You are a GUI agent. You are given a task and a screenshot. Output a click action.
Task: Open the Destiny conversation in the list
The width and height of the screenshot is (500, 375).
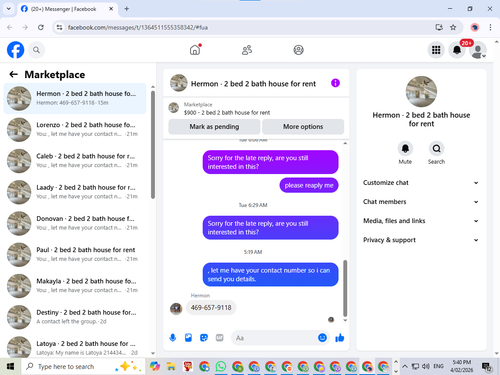75,317
